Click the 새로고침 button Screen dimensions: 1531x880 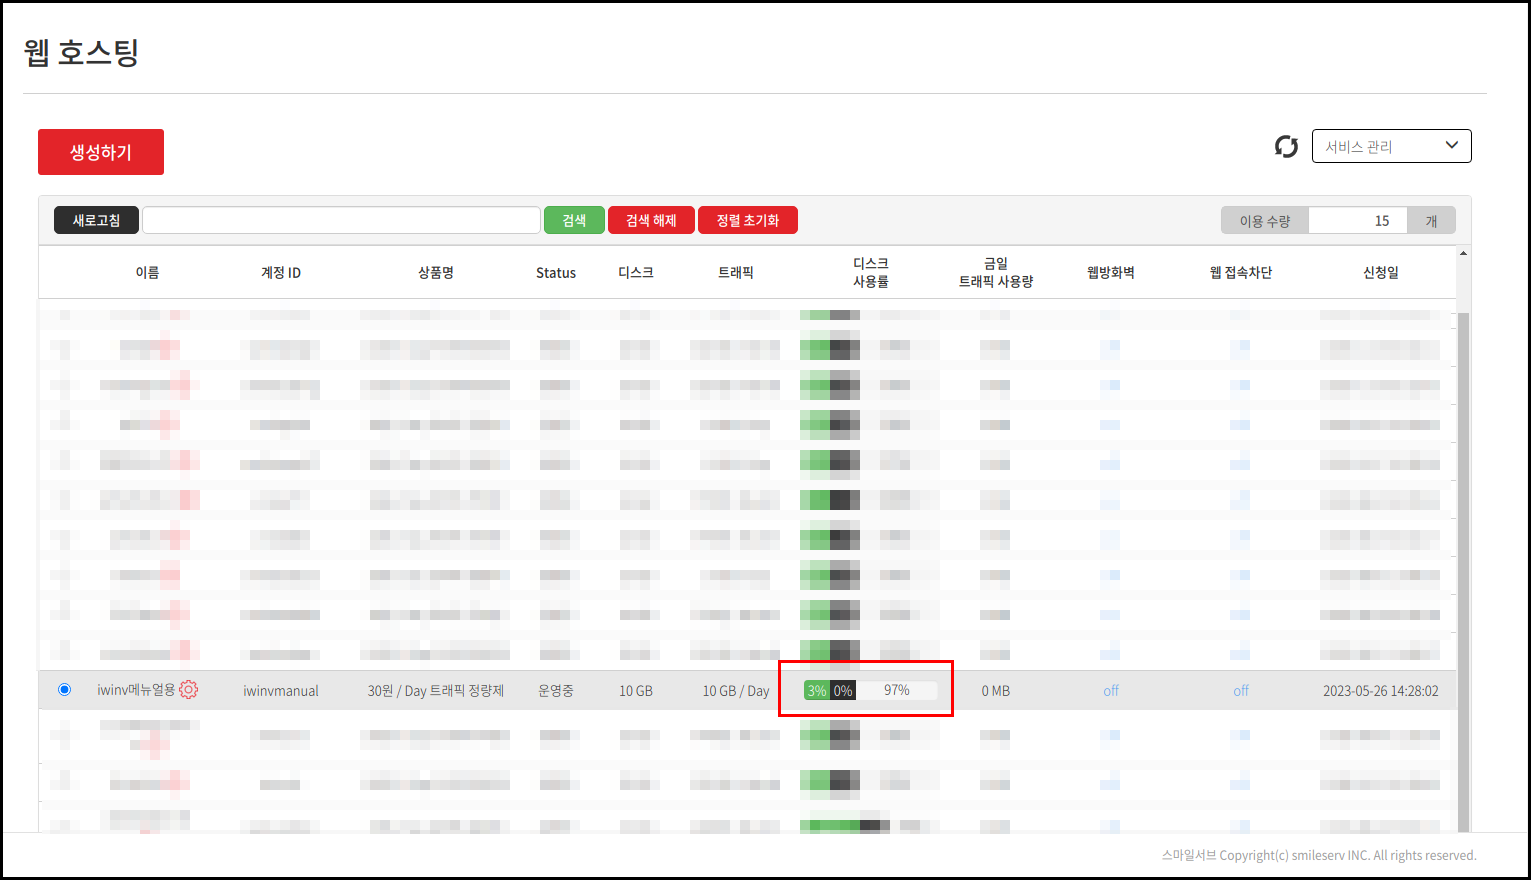[x=96, y=220]
